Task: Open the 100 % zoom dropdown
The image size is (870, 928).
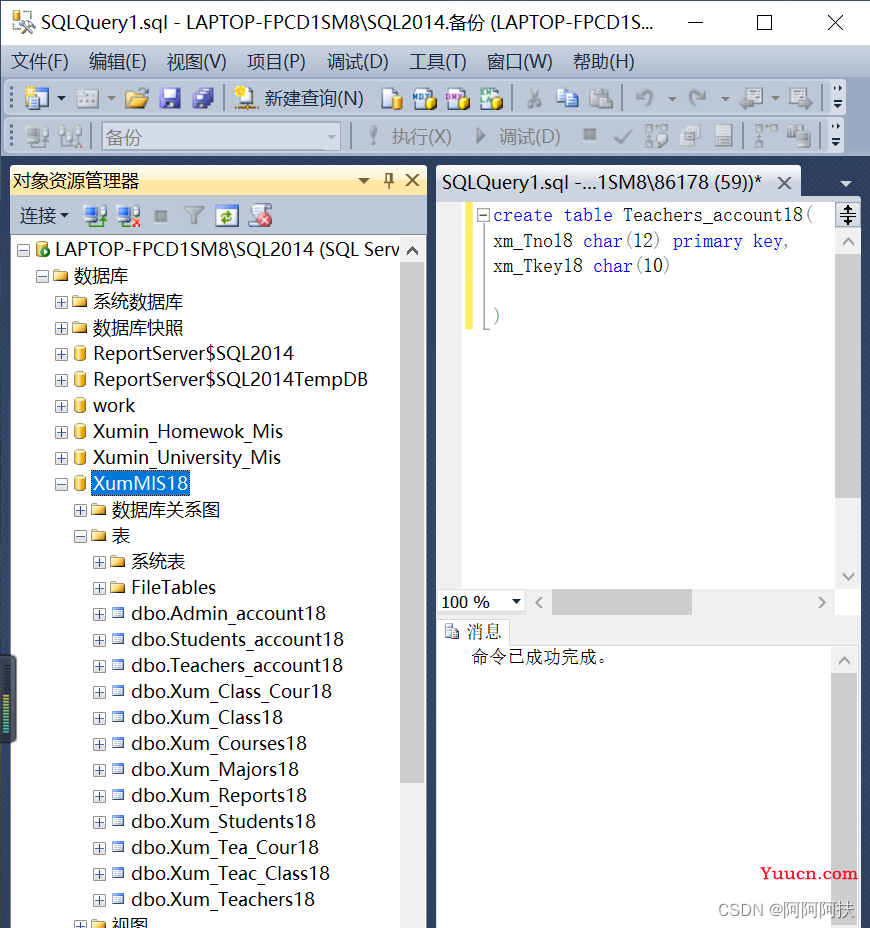Action: (x=516, y=602)
